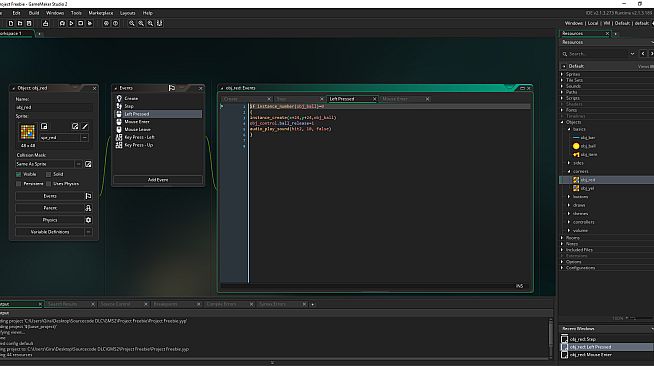The image size is (654, 366).
Task: Expand the Sprites folder in resource tree
Action: tap(562, 74)
